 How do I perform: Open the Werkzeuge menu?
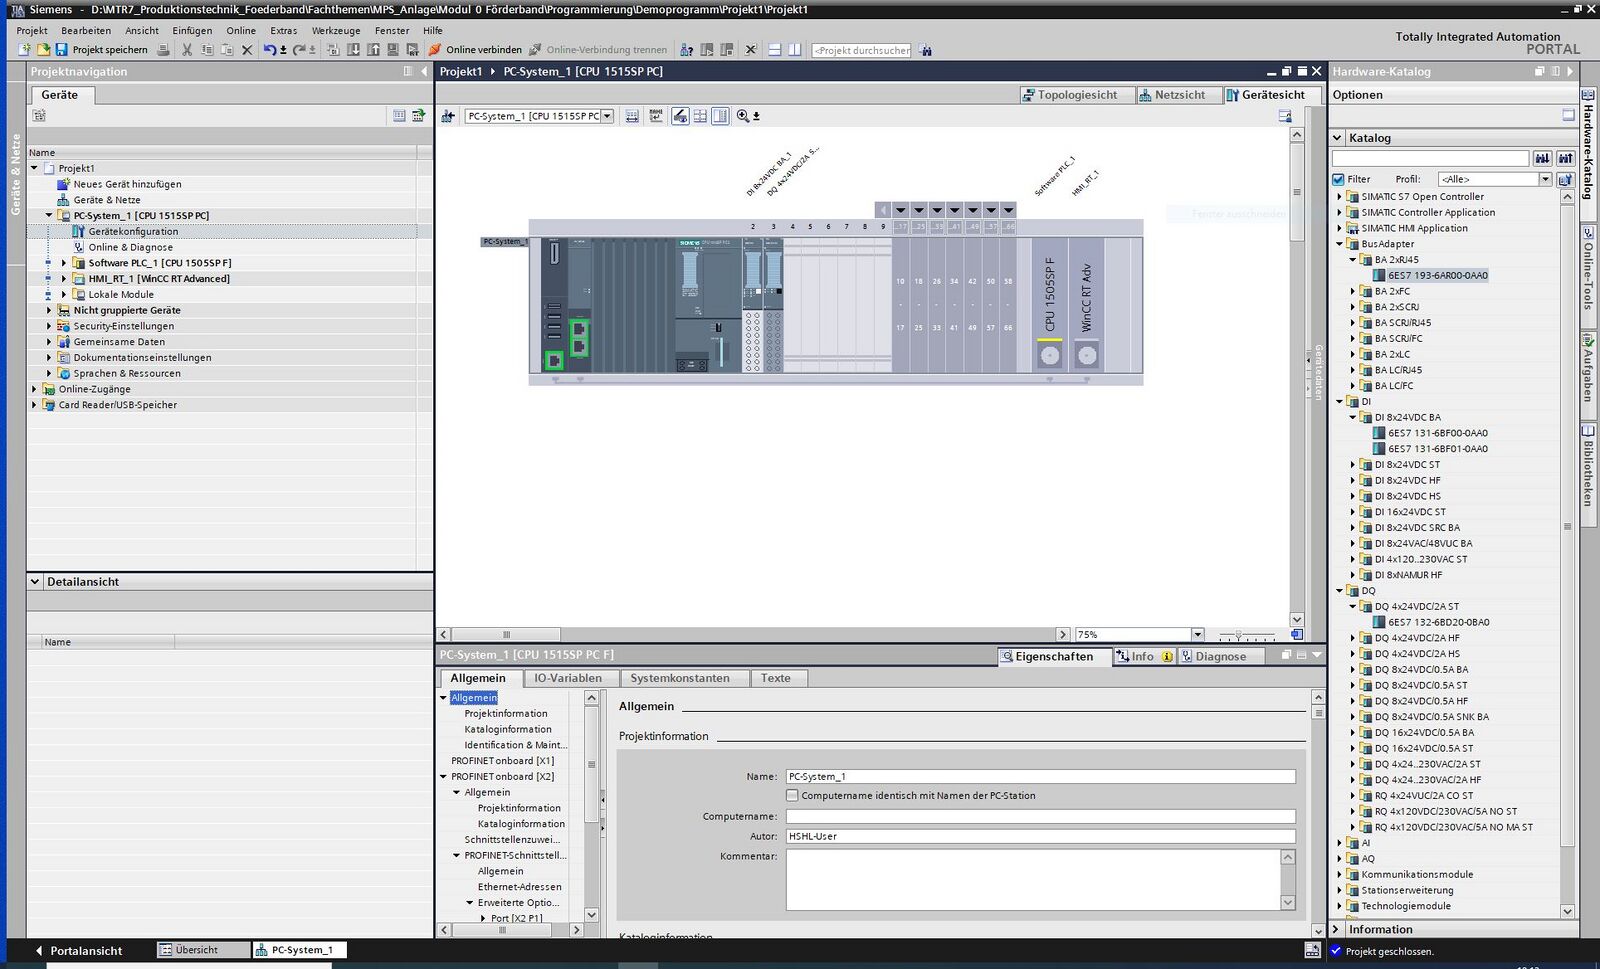click(x=335, y=31)
